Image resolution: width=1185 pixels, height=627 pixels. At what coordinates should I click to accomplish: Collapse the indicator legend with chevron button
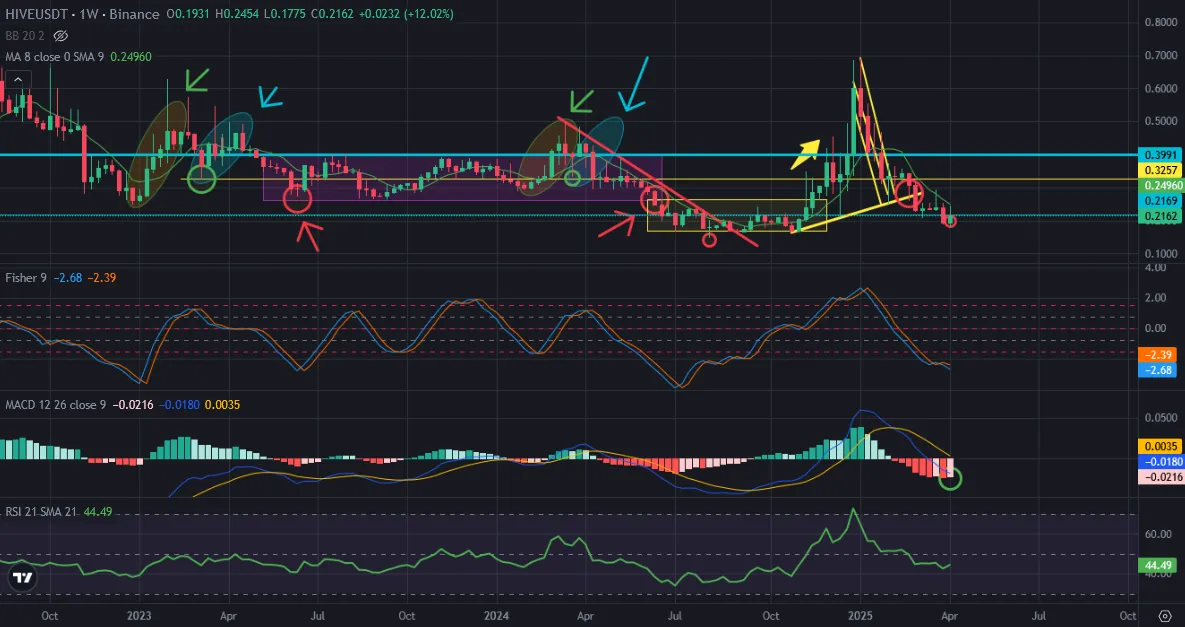[18, 79]
